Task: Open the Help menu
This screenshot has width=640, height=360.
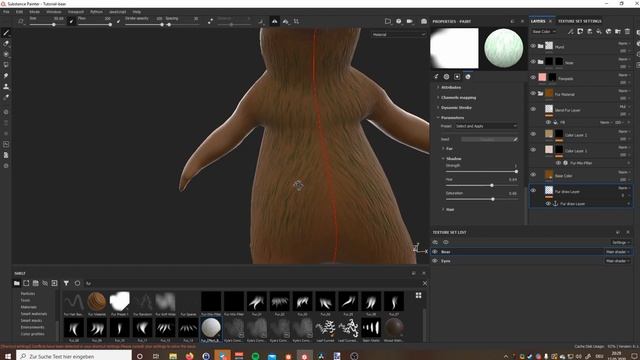Action: [x=137, y=12]
